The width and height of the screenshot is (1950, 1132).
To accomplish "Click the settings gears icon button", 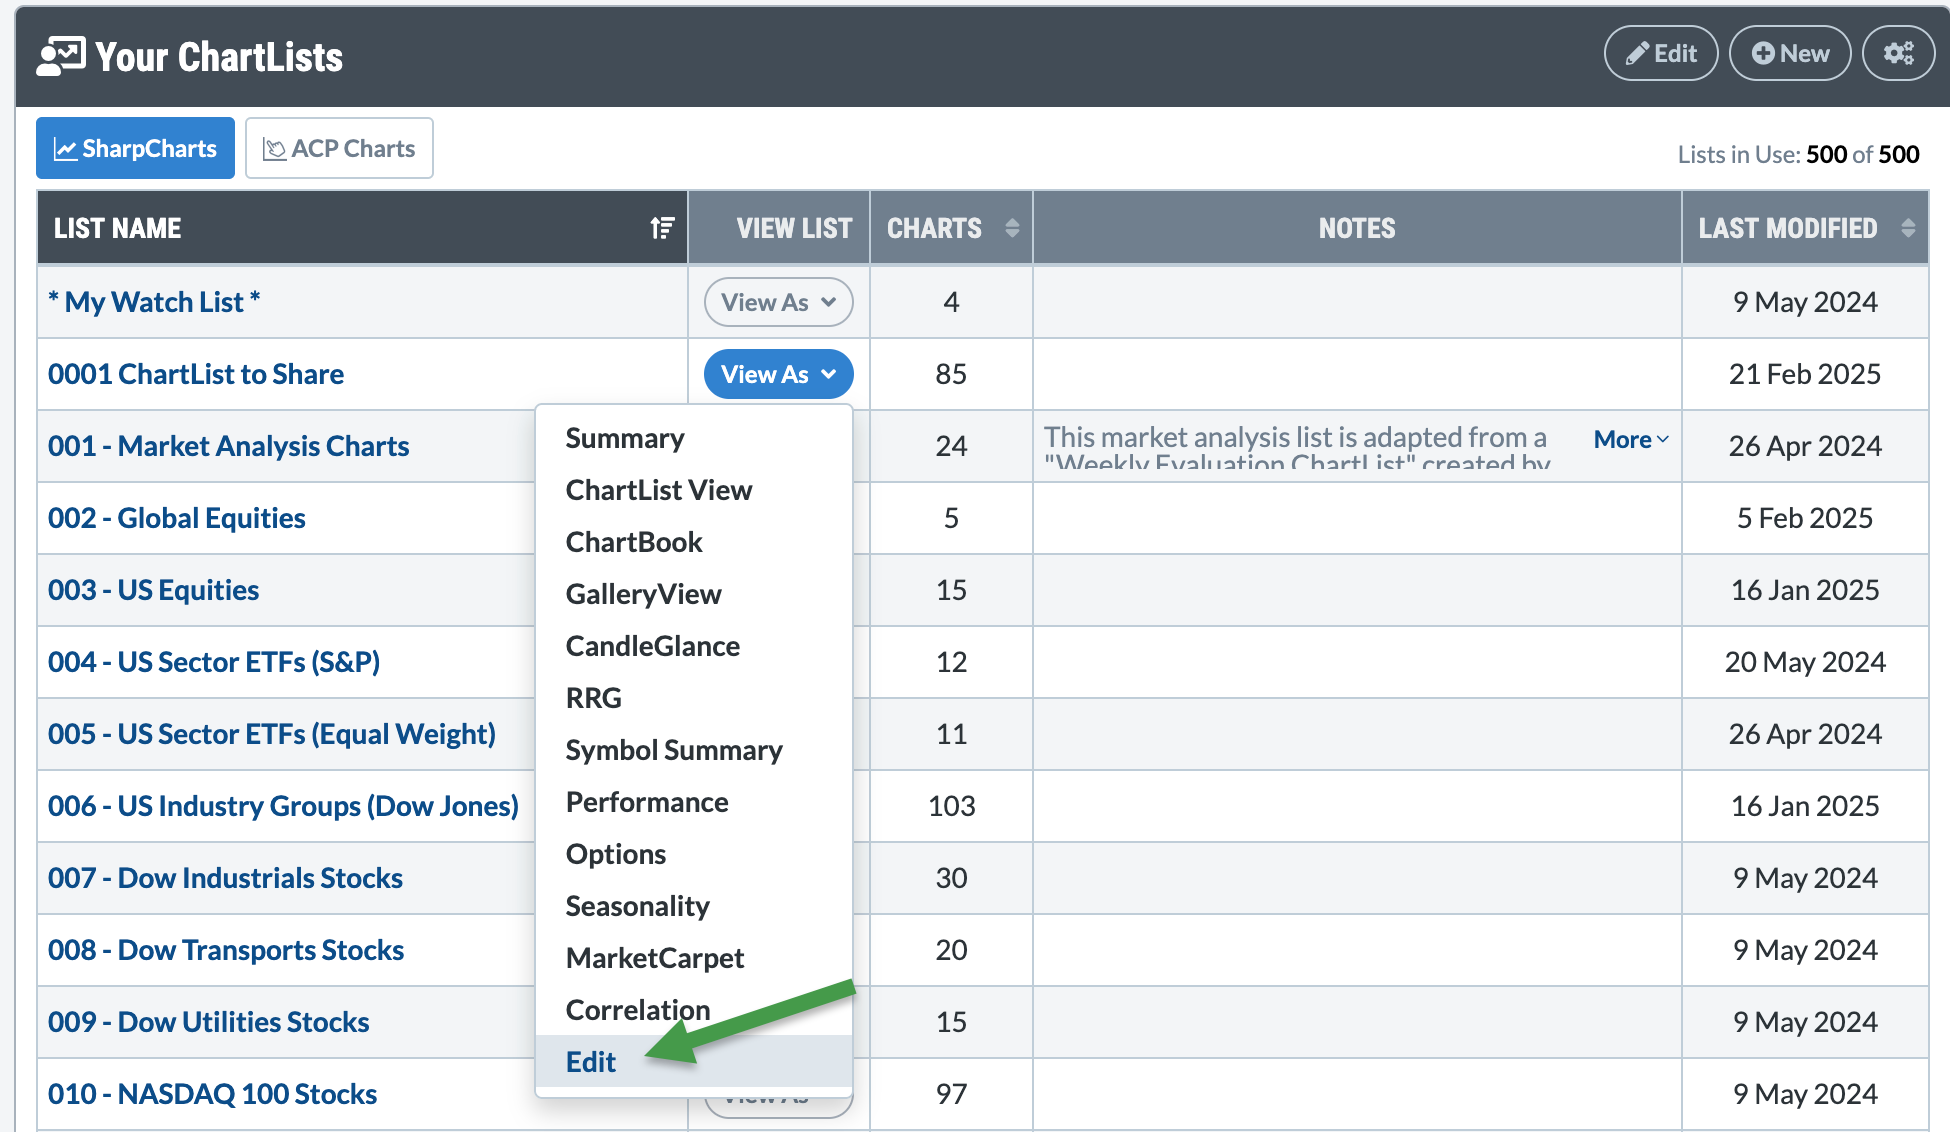I will [x=1898, y=54].
